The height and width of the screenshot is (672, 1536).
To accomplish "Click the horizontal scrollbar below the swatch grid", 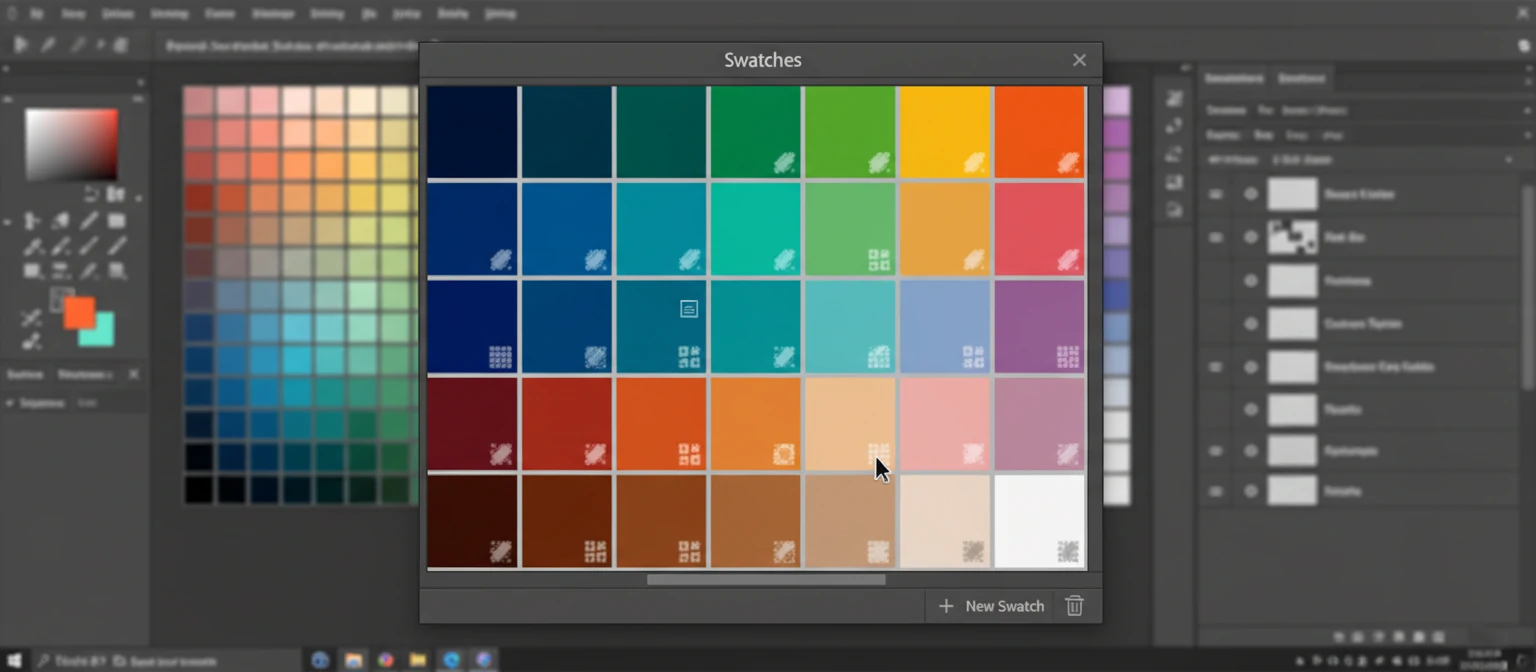I will click(765, 580).
